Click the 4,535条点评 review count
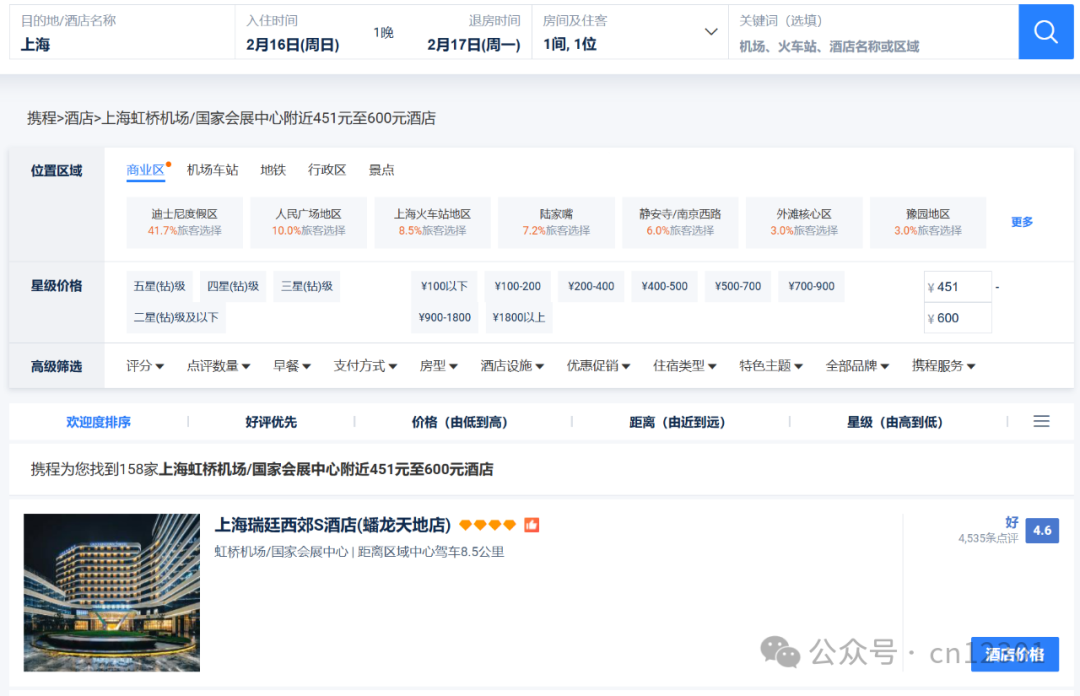This screenshot has width=1080, height=696. 988,538
